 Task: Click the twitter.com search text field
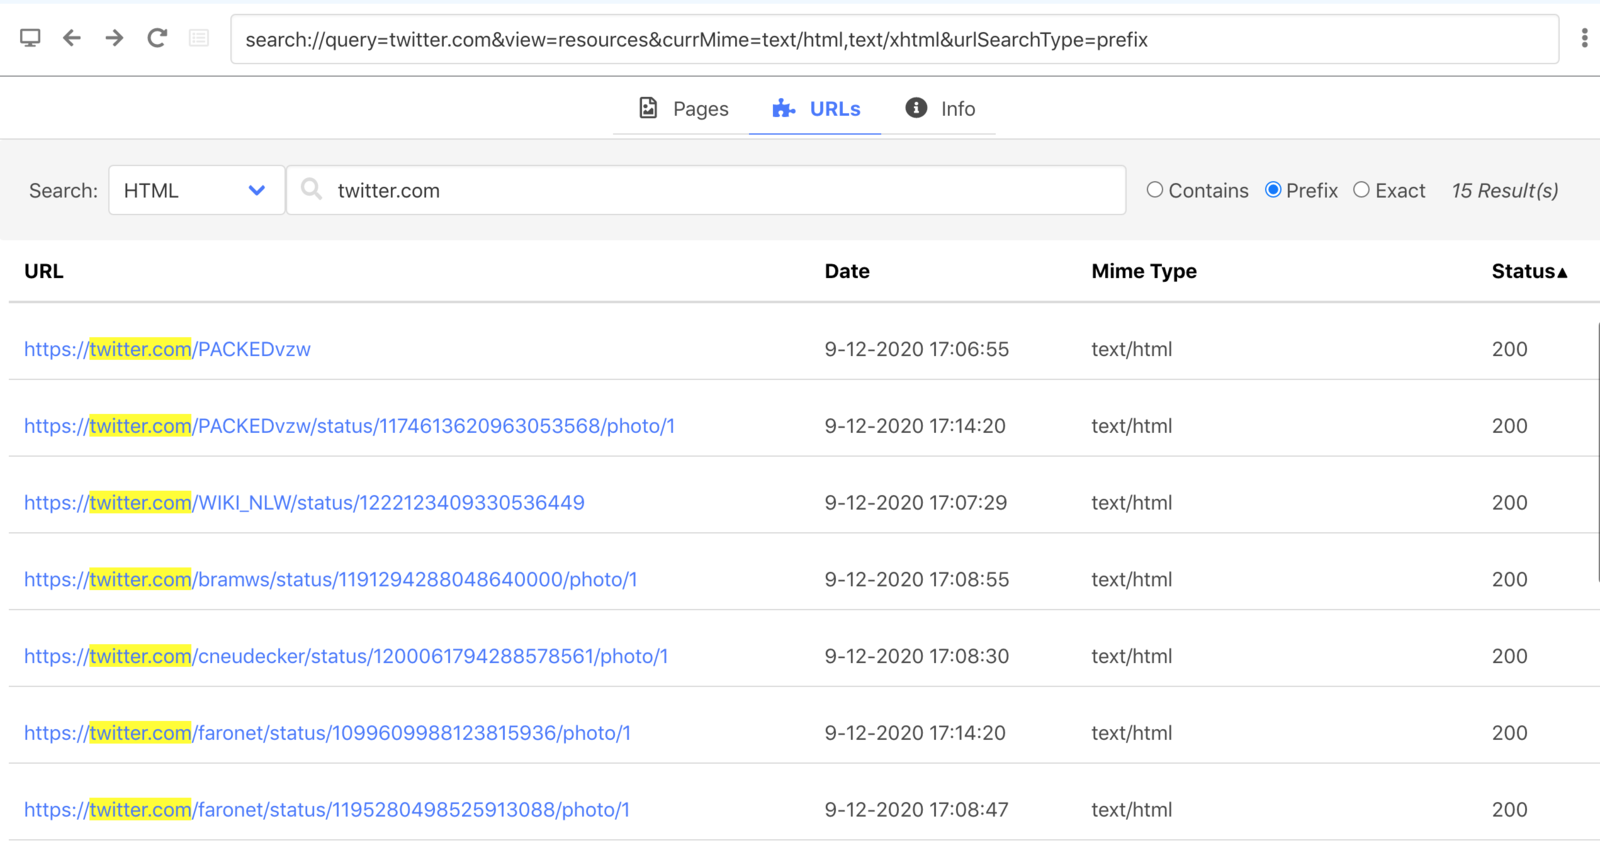tap(720, 190)
